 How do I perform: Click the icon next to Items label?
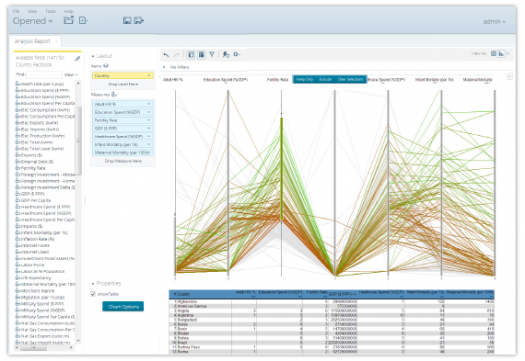click(x=106, y=66)
